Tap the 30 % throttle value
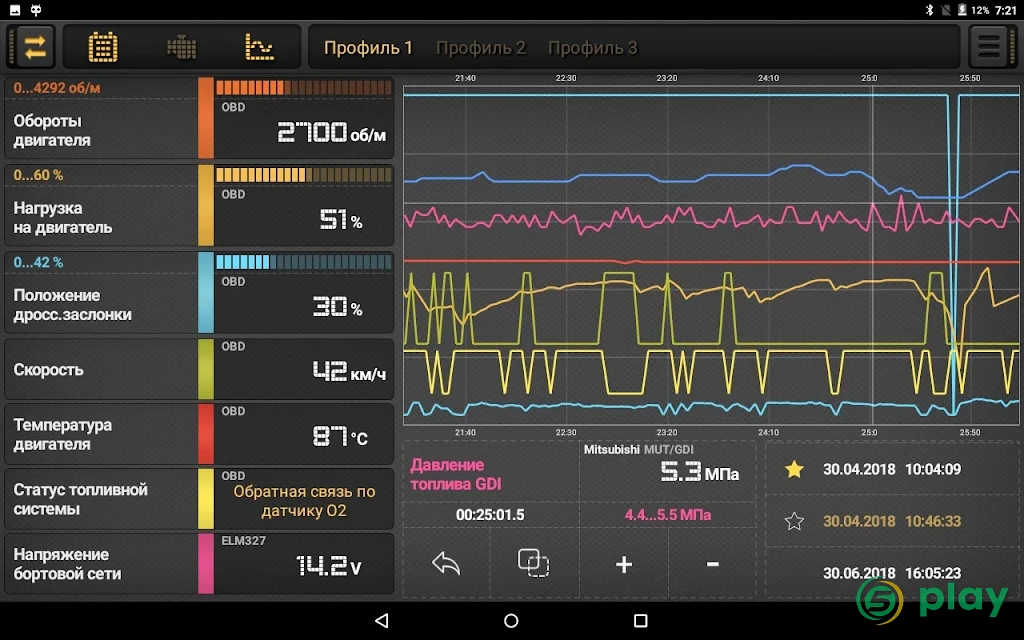 pyautogui.click(x=337, y=306)
